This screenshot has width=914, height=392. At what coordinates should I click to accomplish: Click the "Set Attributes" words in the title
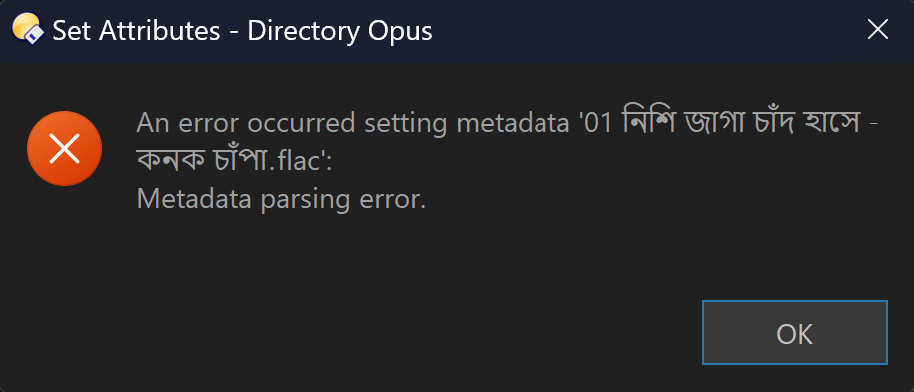pyautogui.click(x=136, y=31)
